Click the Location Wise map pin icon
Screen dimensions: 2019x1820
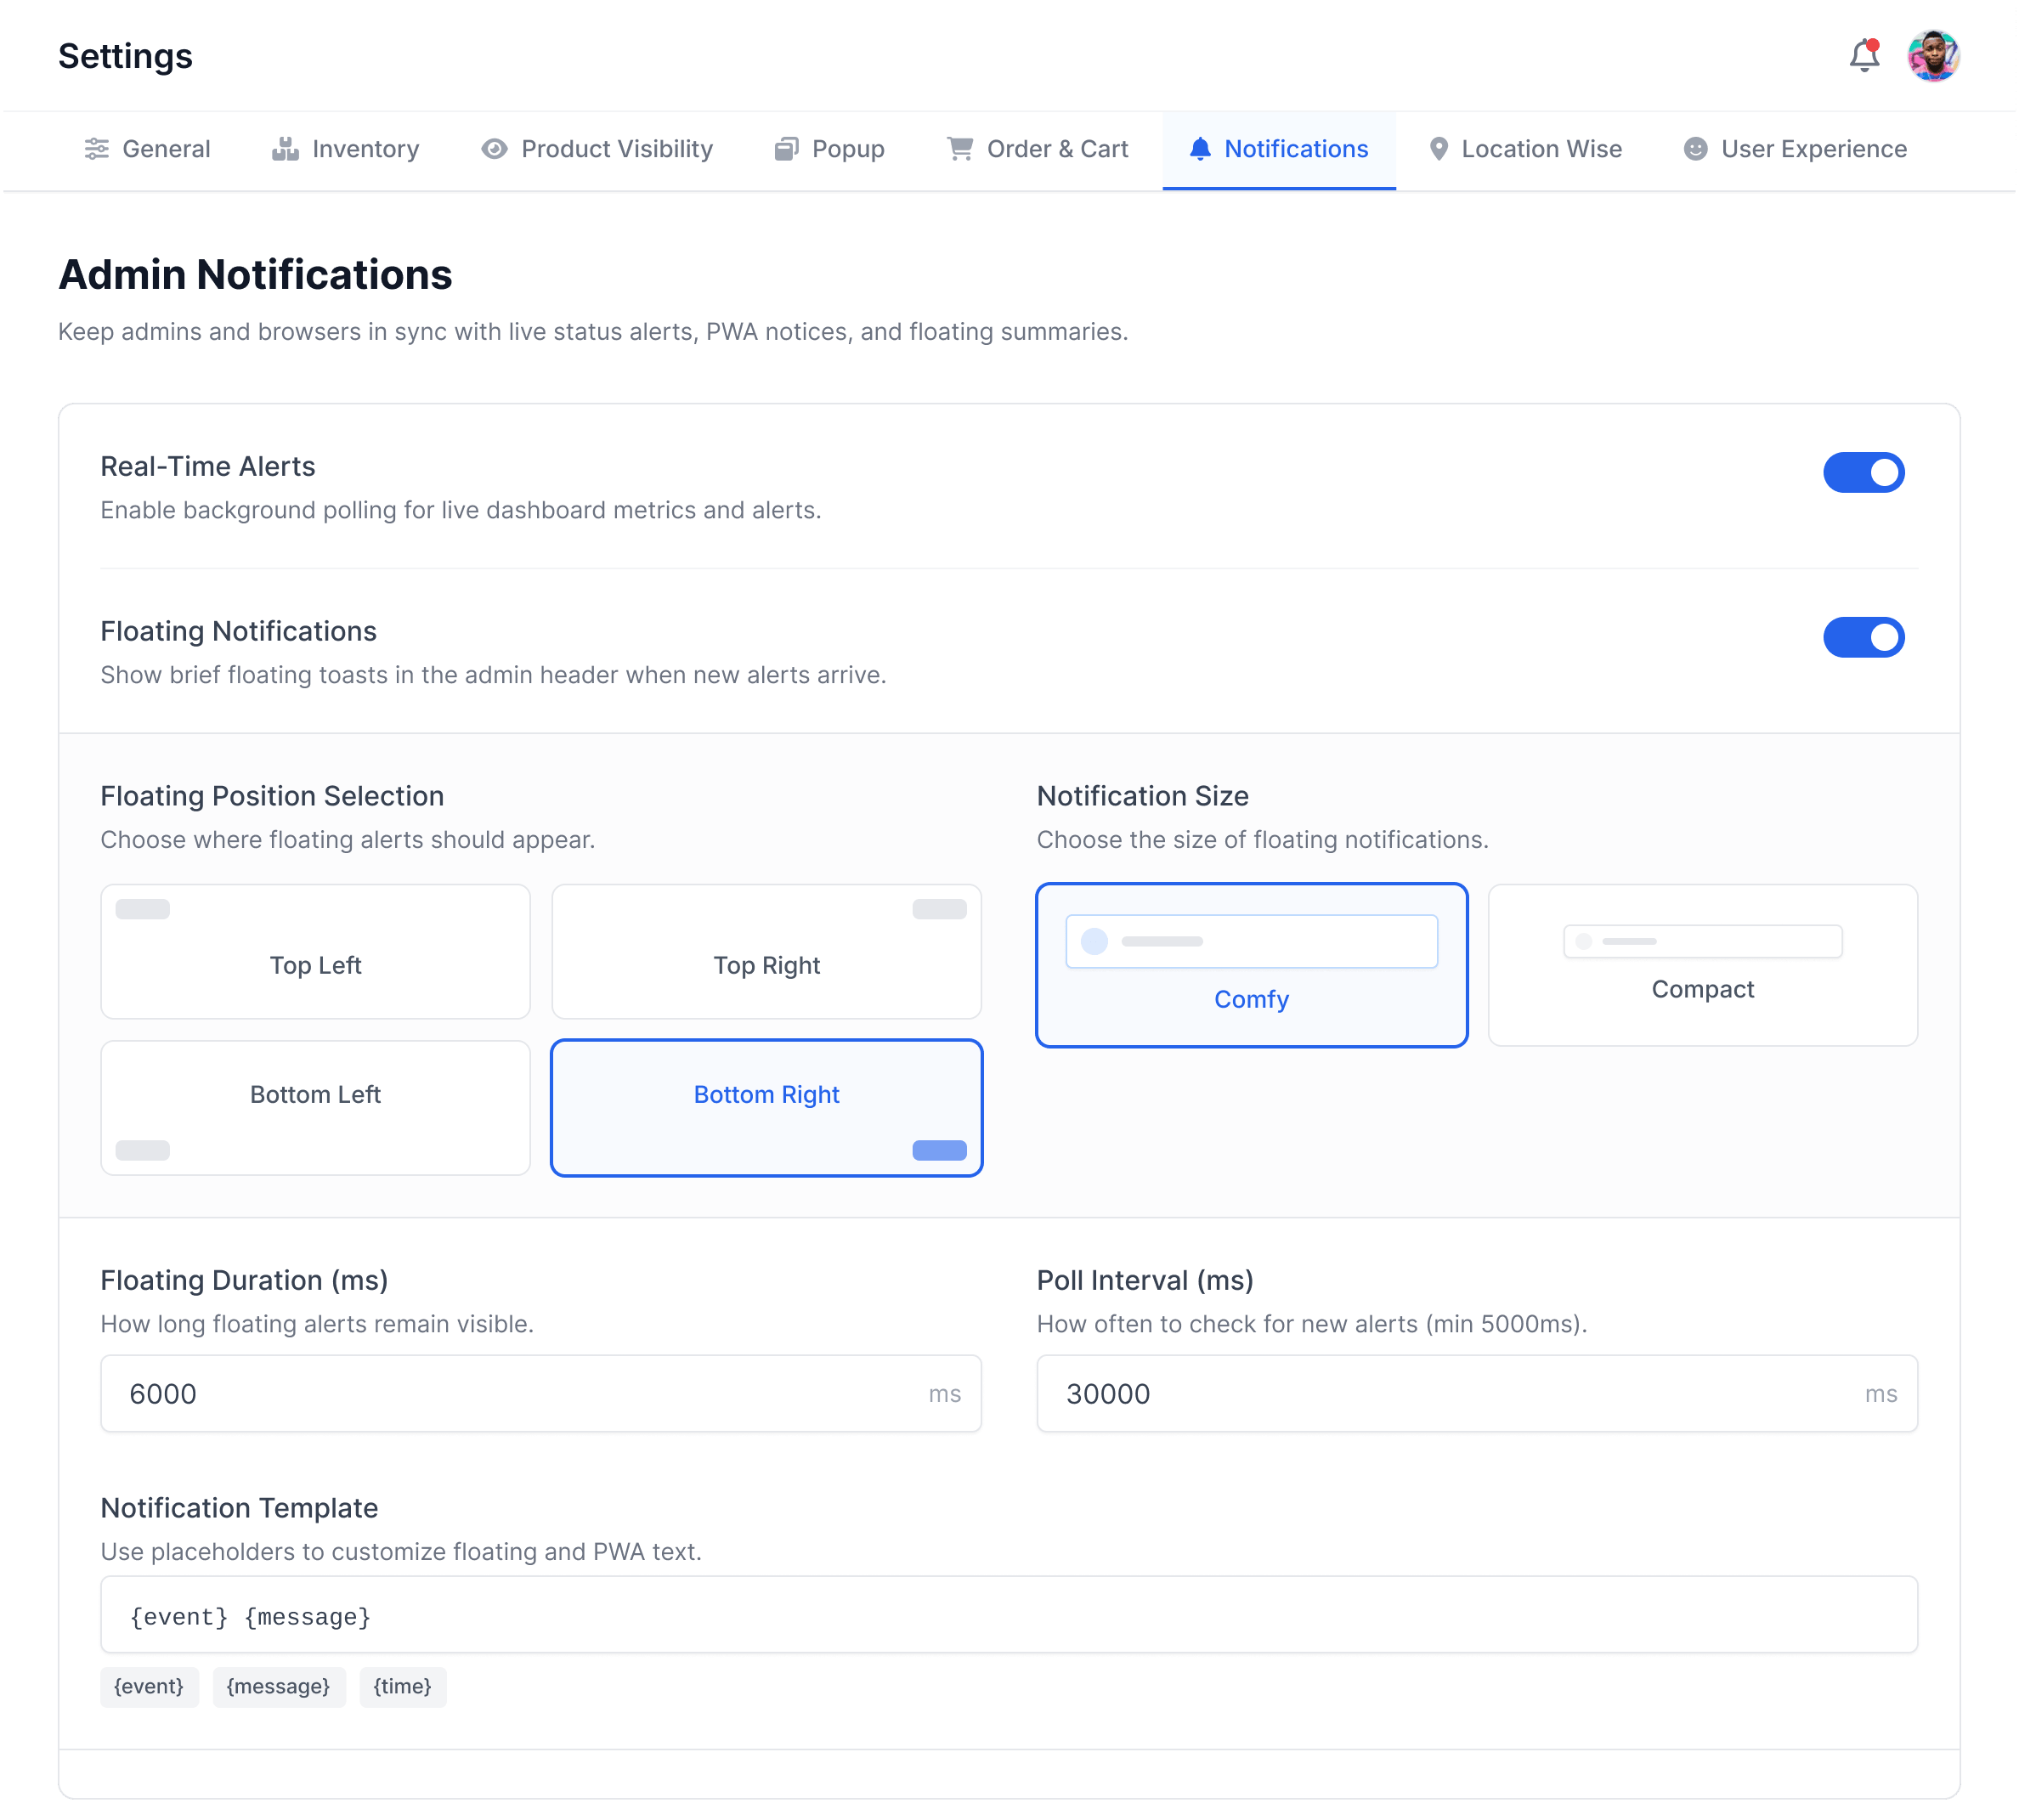[x=1438, y=149]
